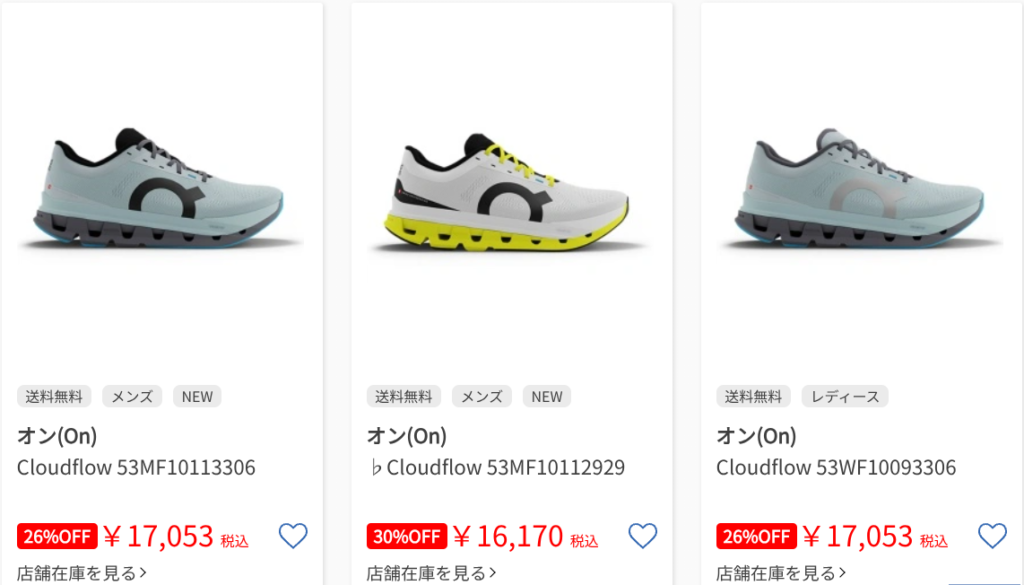Image resolution: width=1024 pixels, height=585 pixels.
Task: Click the 26%OFF badge on first product
Action: click(x=57, y=536)
